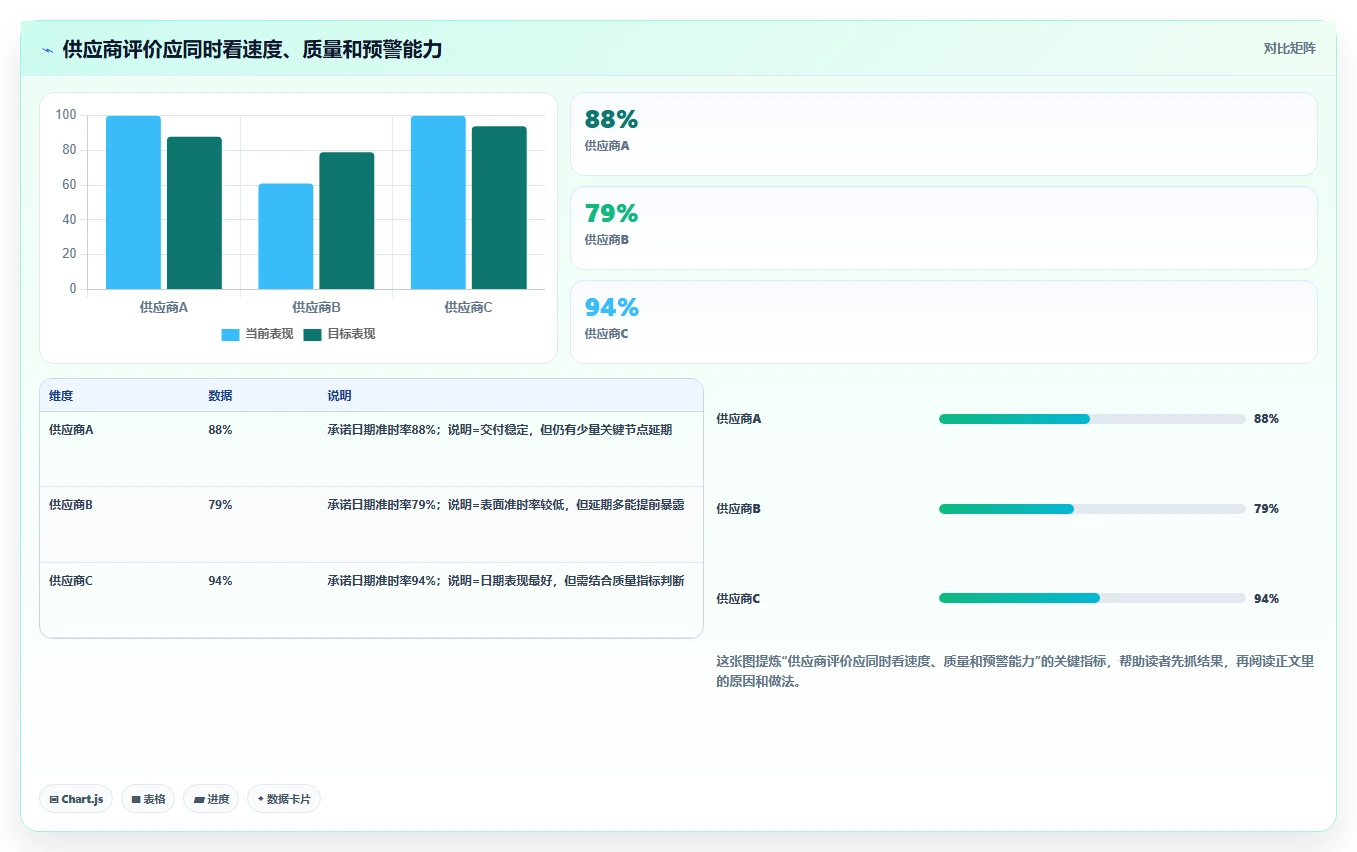Click the 数据 column header in the table
Screen dimensions: 1357x852
220,396
